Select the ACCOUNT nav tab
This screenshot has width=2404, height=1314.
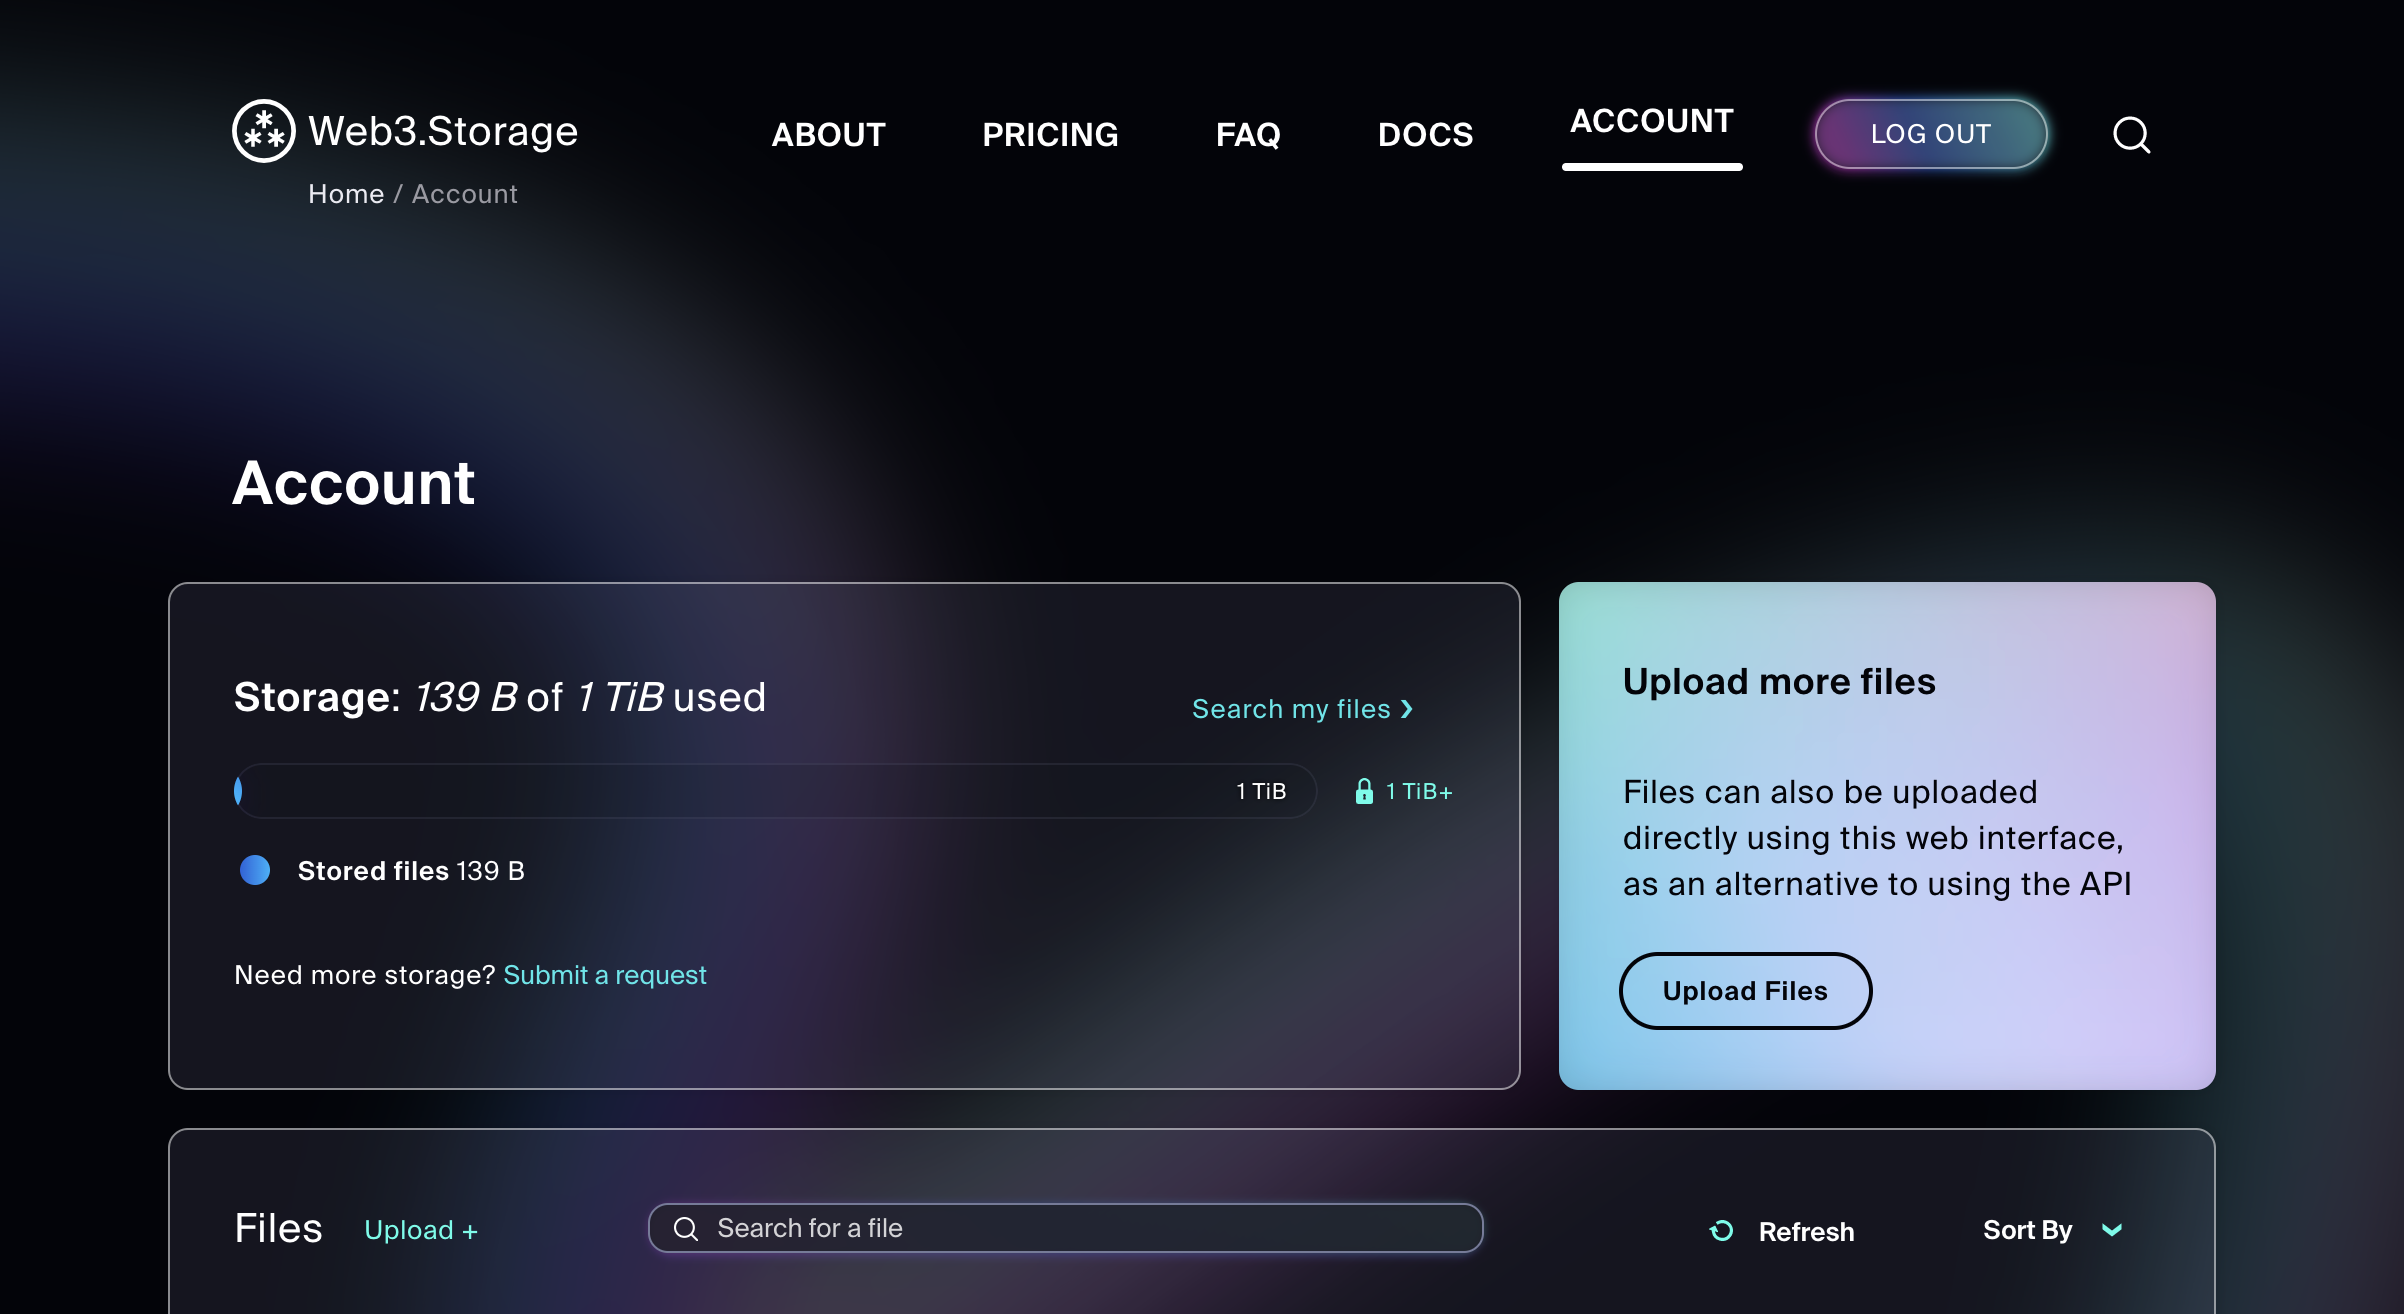click(1651, 121)
